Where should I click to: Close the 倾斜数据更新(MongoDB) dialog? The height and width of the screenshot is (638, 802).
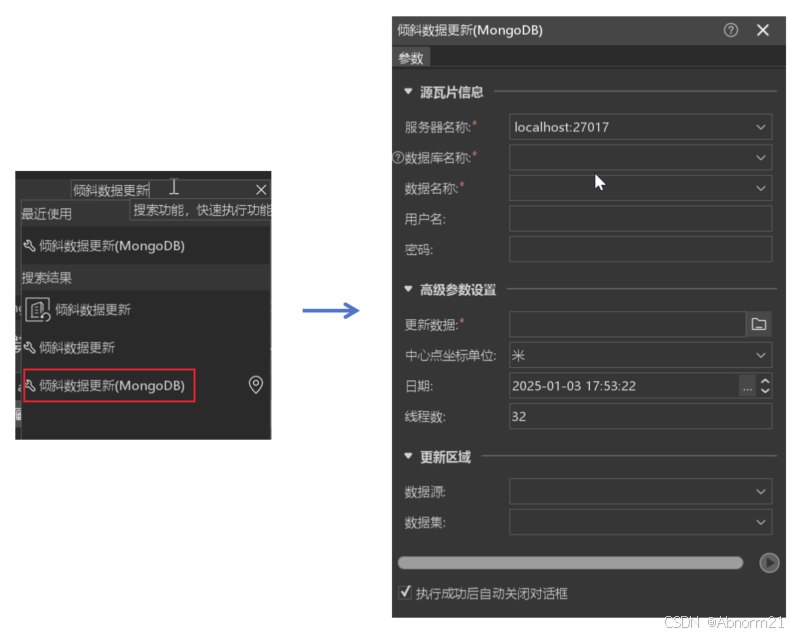(763, 30)
